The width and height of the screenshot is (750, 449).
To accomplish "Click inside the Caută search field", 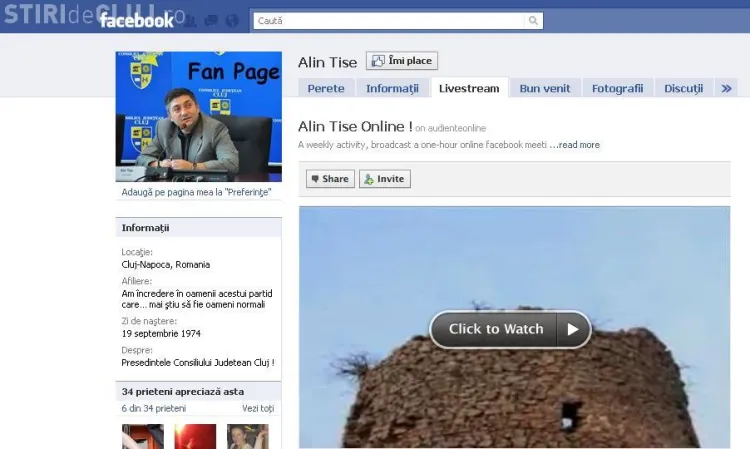I will click(390, 20).
